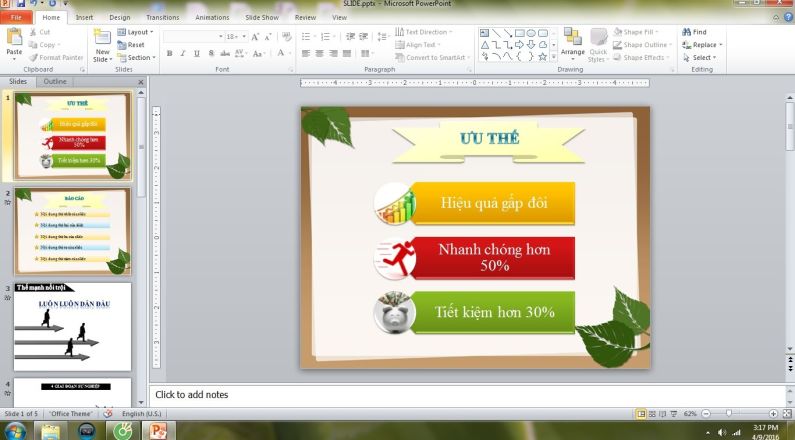Decrease the list indent level

pyautogui.click(x=350, y=36)
